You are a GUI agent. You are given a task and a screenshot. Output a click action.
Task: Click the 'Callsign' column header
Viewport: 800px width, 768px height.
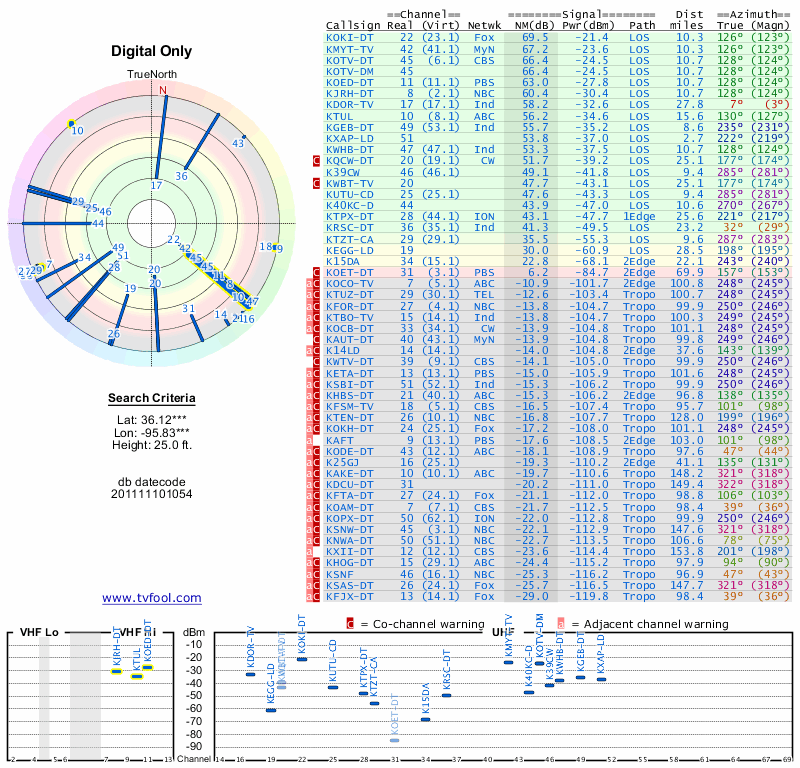click(x=353, y=26)
